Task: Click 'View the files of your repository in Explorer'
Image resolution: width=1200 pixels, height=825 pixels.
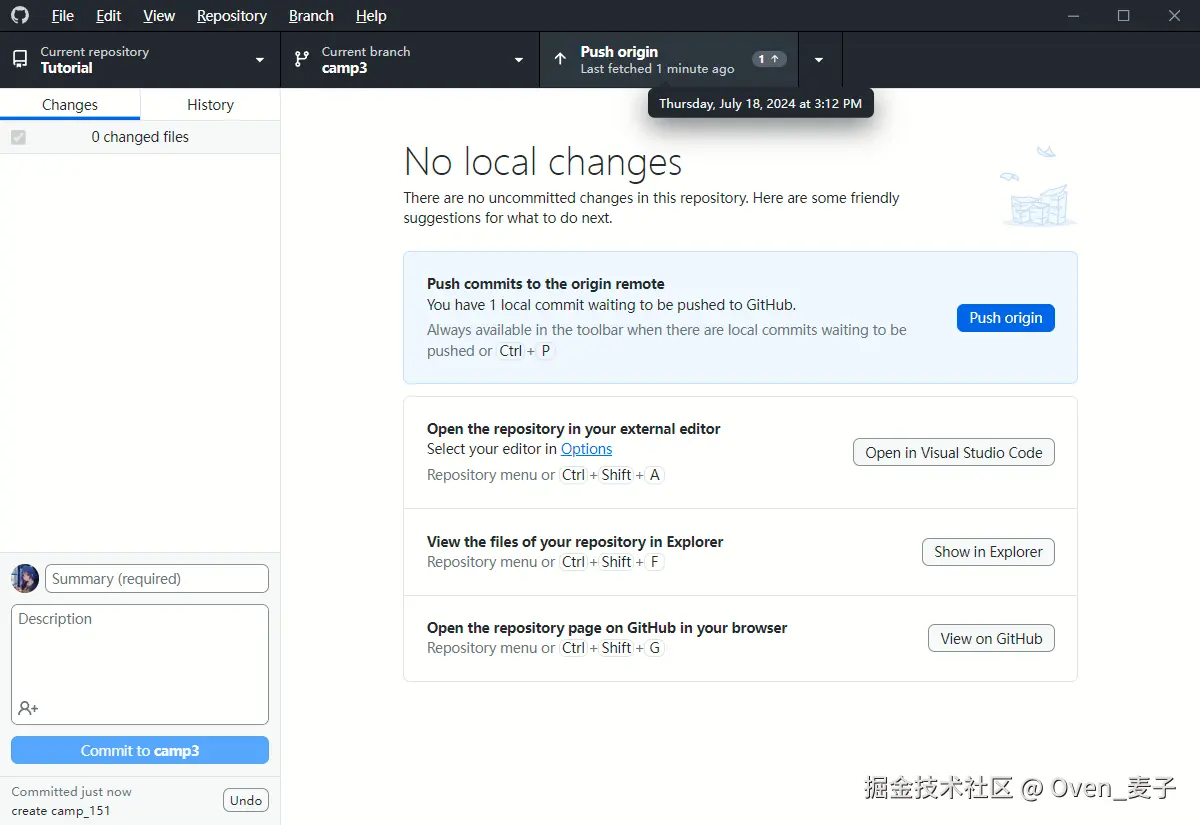Action: 575,541
